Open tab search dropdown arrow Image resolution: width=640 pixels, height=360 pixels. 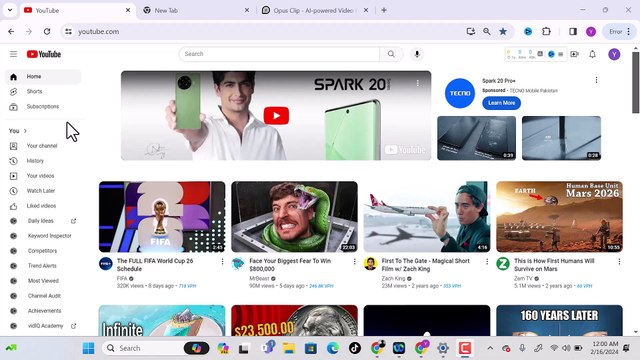click(x=10, y=10)
